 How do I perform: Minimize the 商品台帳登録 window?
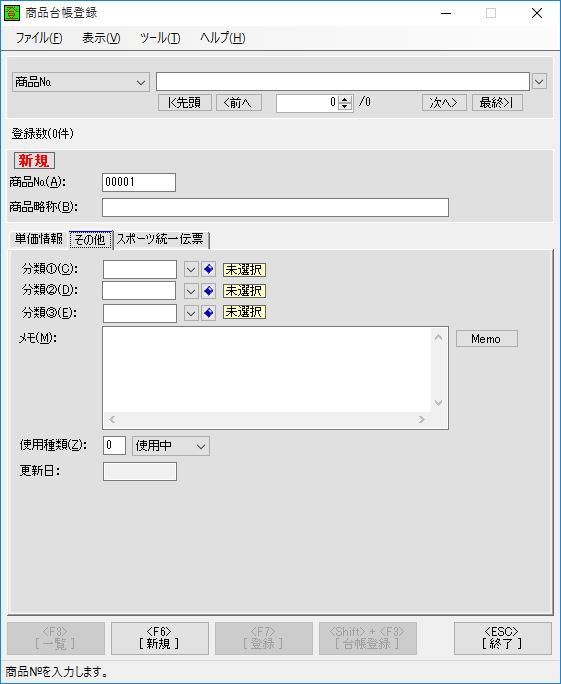point(446,13)
